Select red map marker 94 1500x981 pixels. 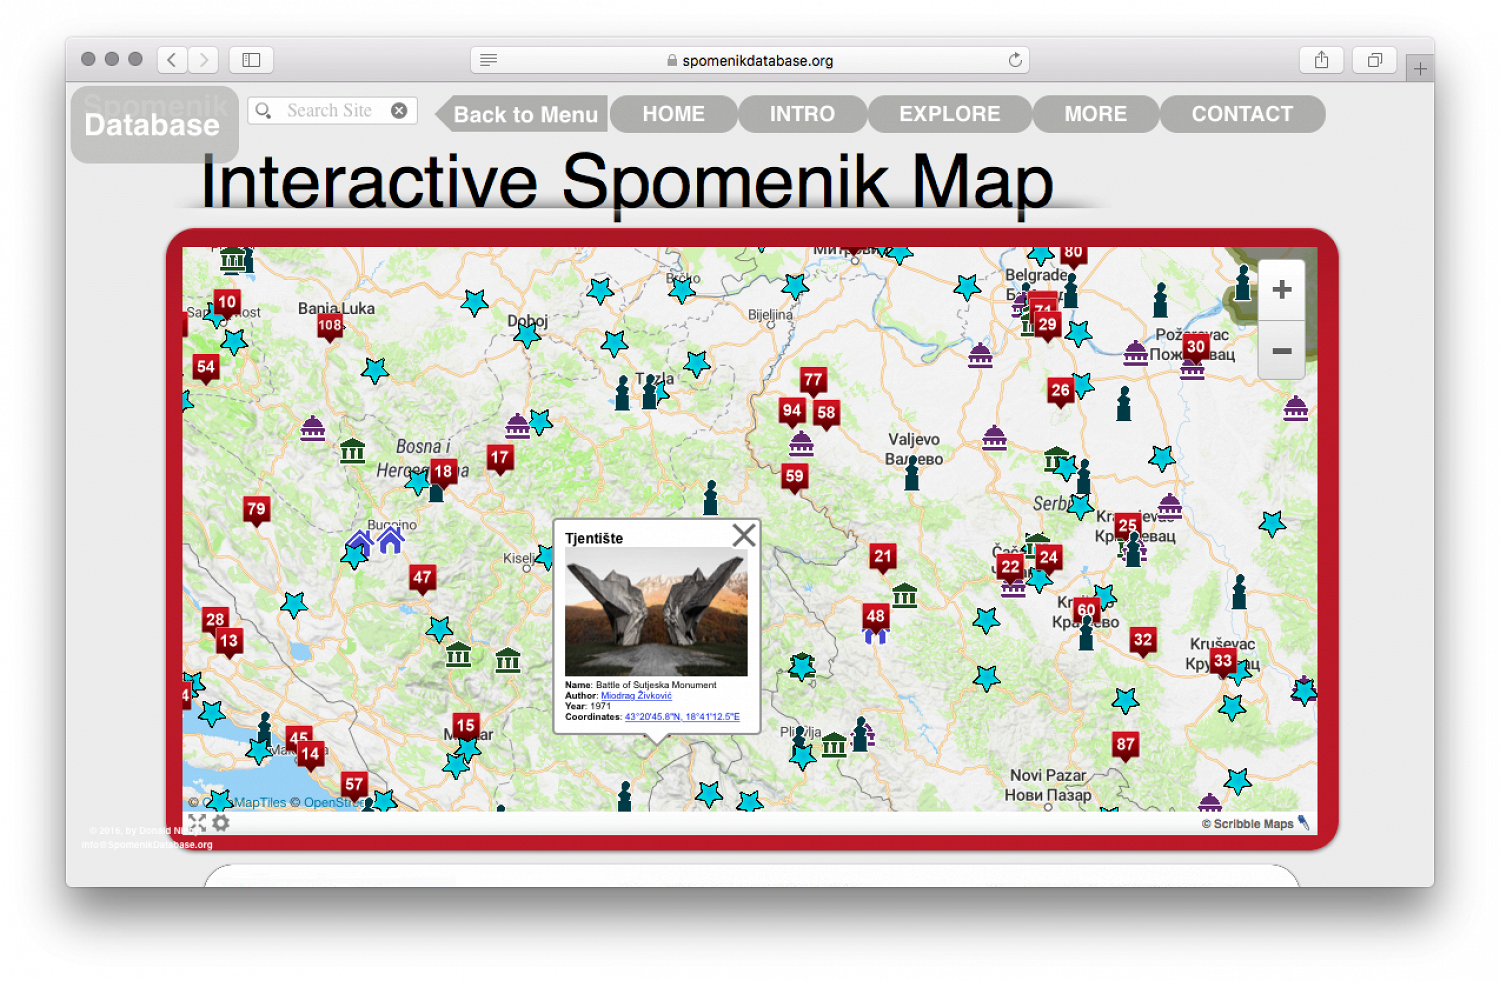pos(792,412)
